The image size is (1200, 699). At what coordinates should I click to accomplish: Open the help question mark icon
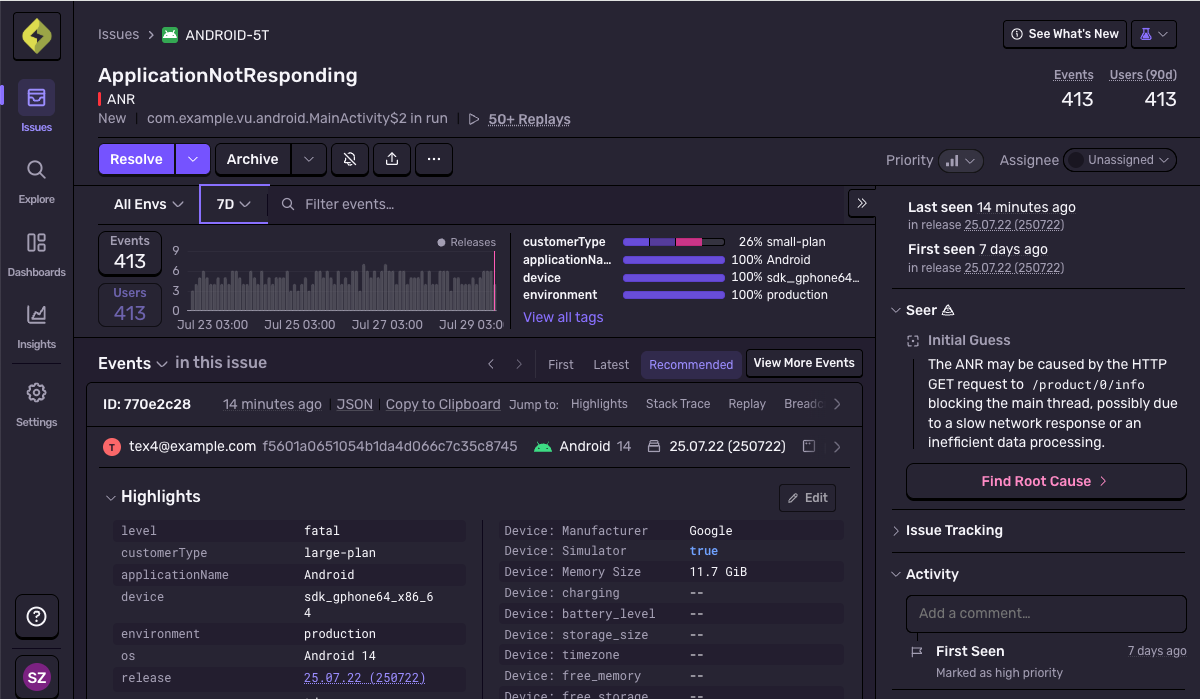click(36, 616)
